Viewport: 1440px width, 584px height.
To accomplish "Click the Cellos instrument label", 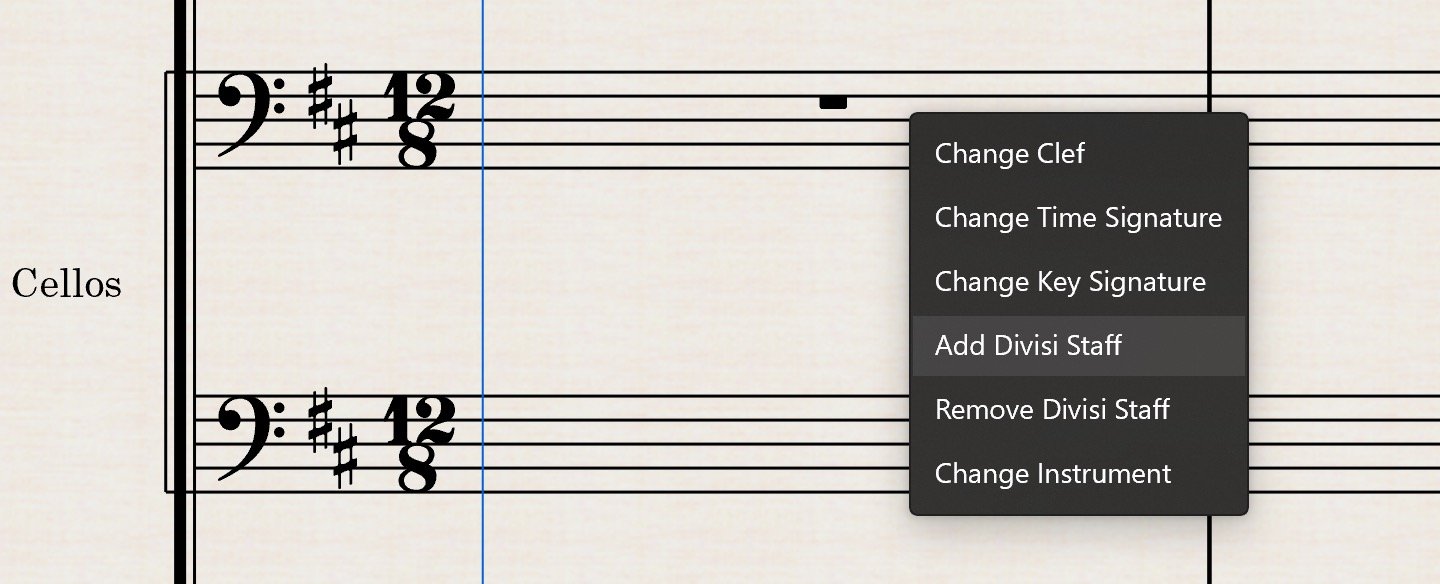I will (x=66, y=285).
